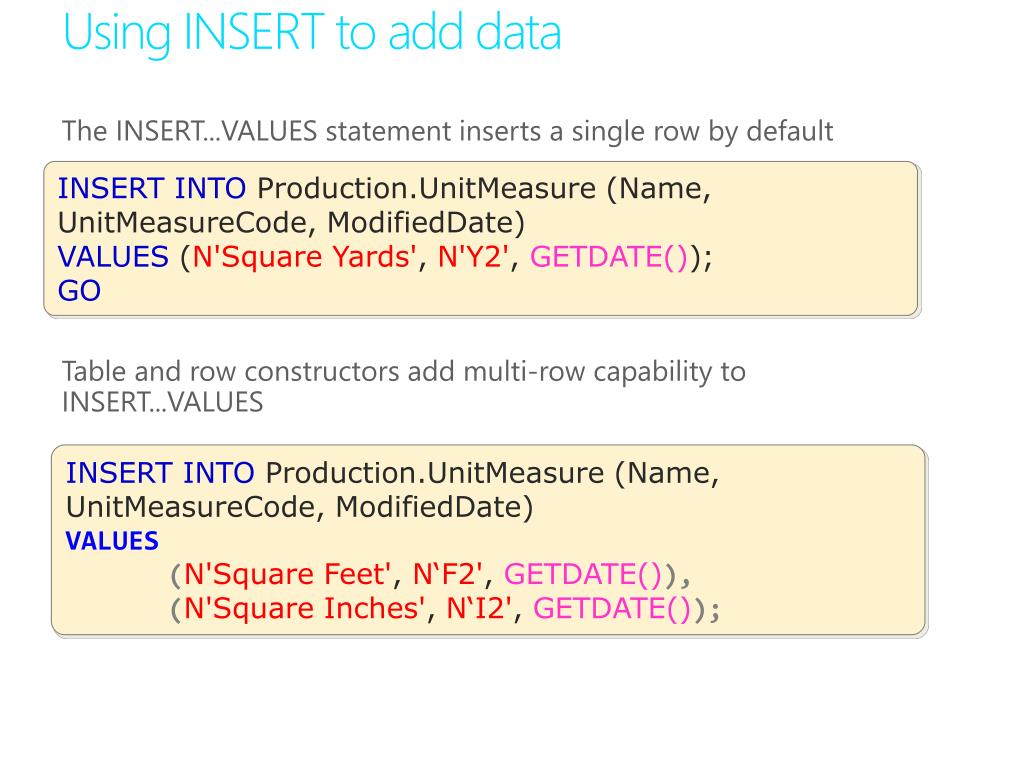Click "UnitMeasureCode, ModifiedDate)" in the second code box

pos(300,507)
